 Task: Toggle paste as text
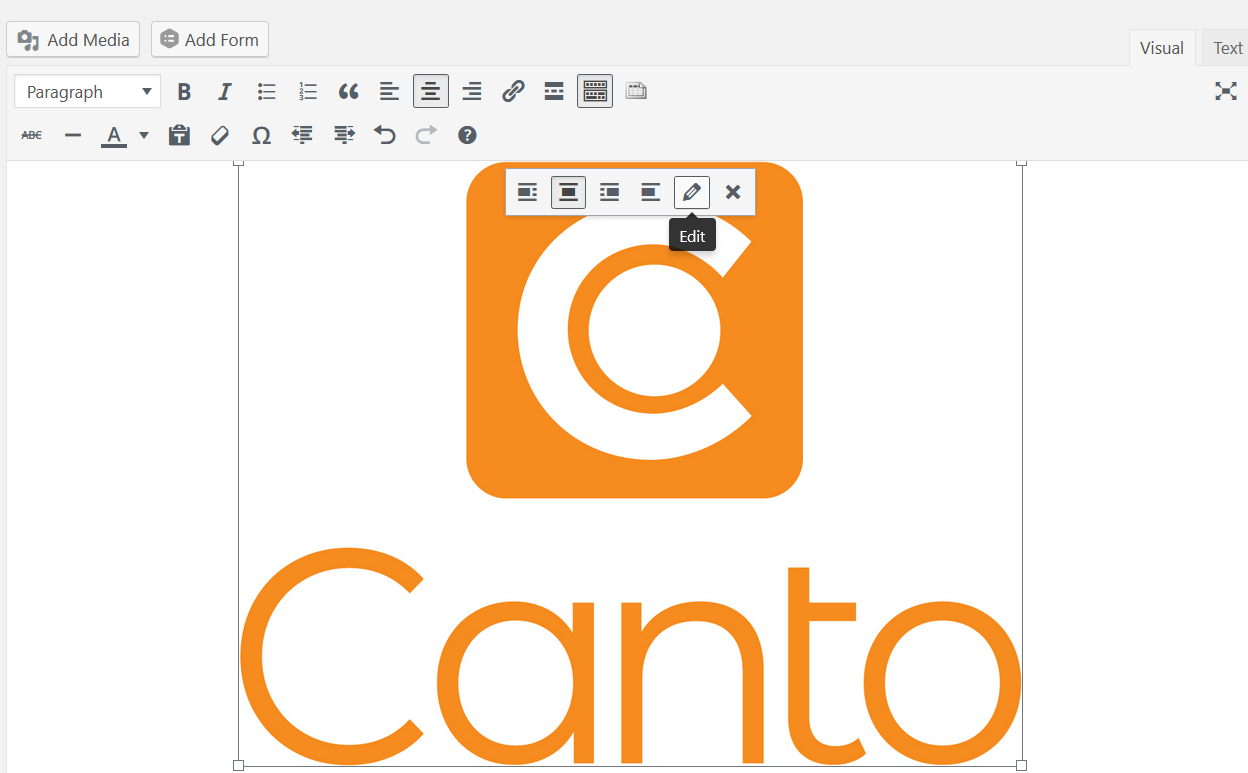pos(179,135)
